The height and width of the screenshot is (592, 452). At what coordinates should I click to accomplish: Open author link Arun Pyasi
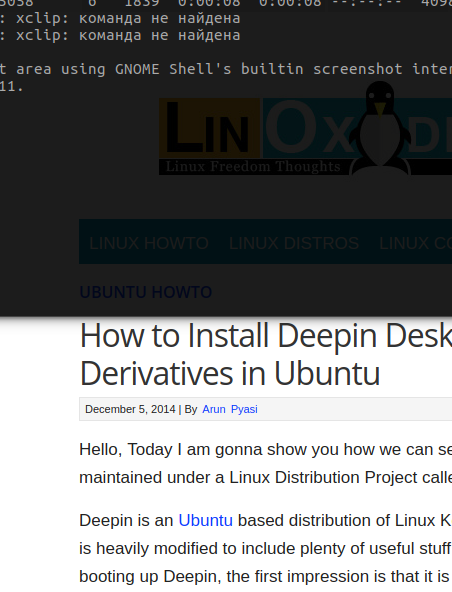coord(230,409)
